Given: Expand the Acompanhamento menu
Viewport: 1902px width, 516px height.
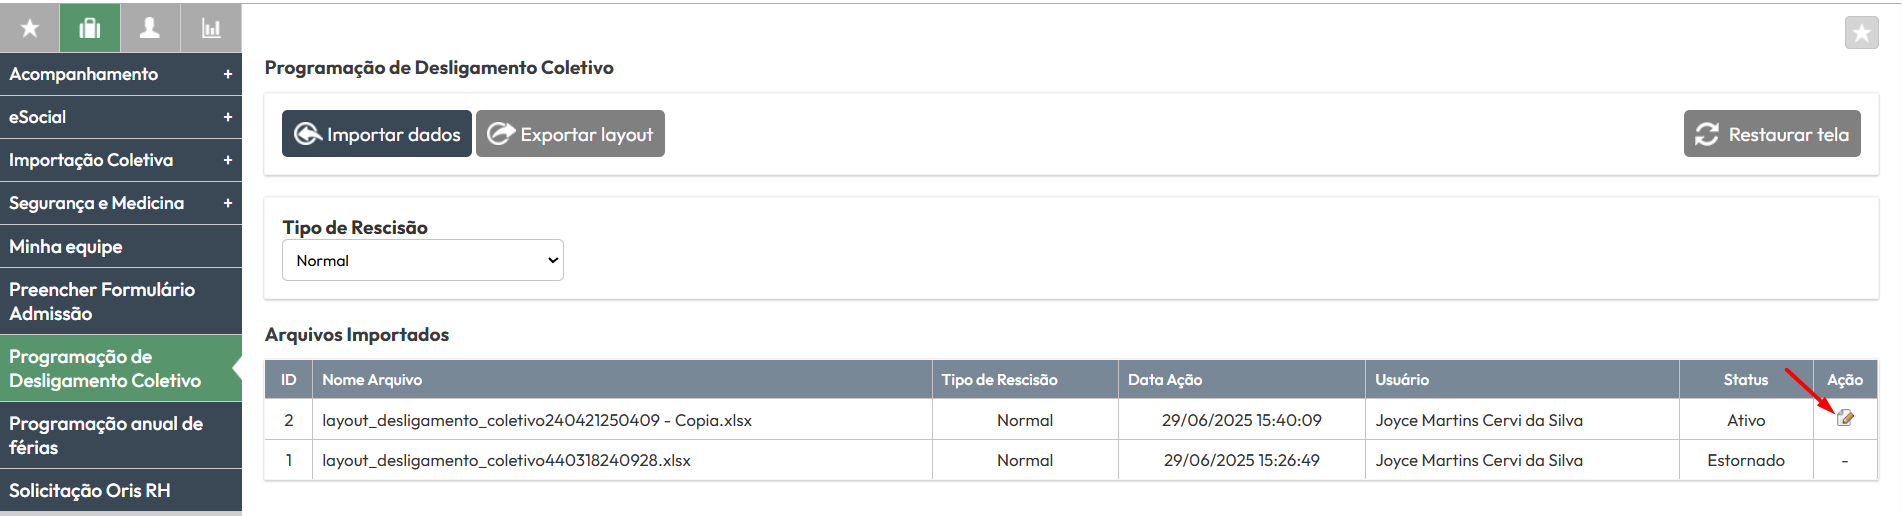Looking at the screenshot, I should [x=121, y=74].
